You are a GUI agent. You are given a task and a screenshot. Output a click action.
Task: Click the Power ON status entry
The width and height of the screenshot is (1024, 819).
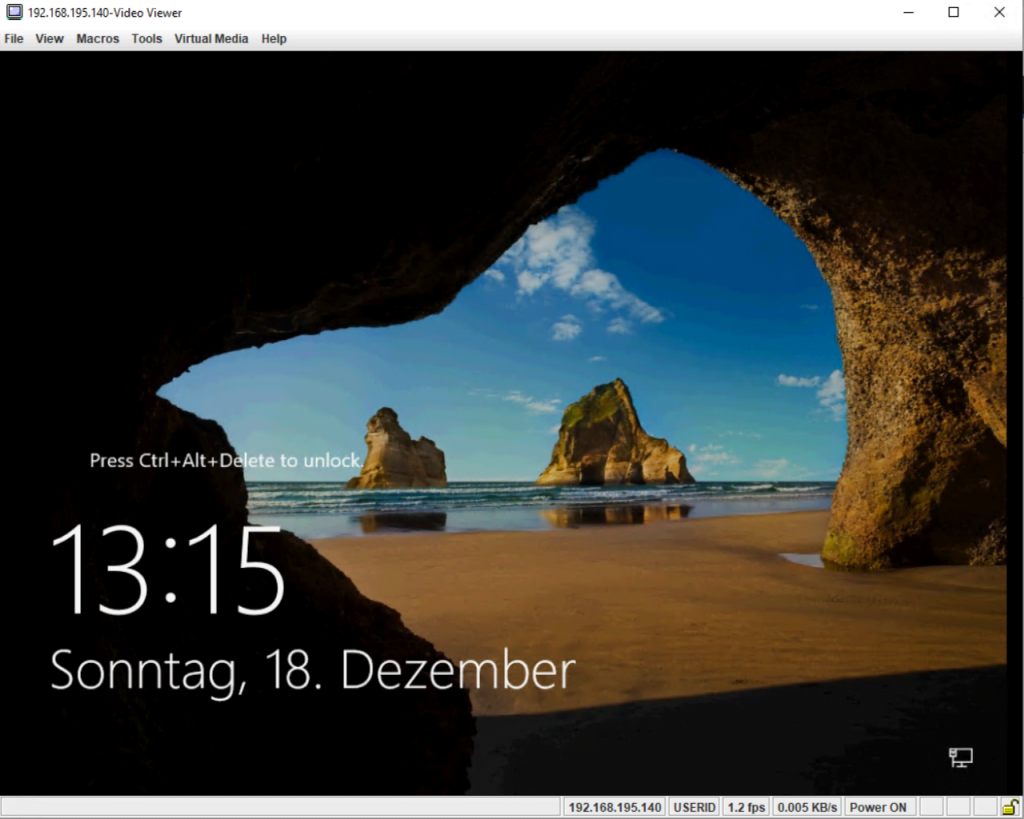(878, 807)
